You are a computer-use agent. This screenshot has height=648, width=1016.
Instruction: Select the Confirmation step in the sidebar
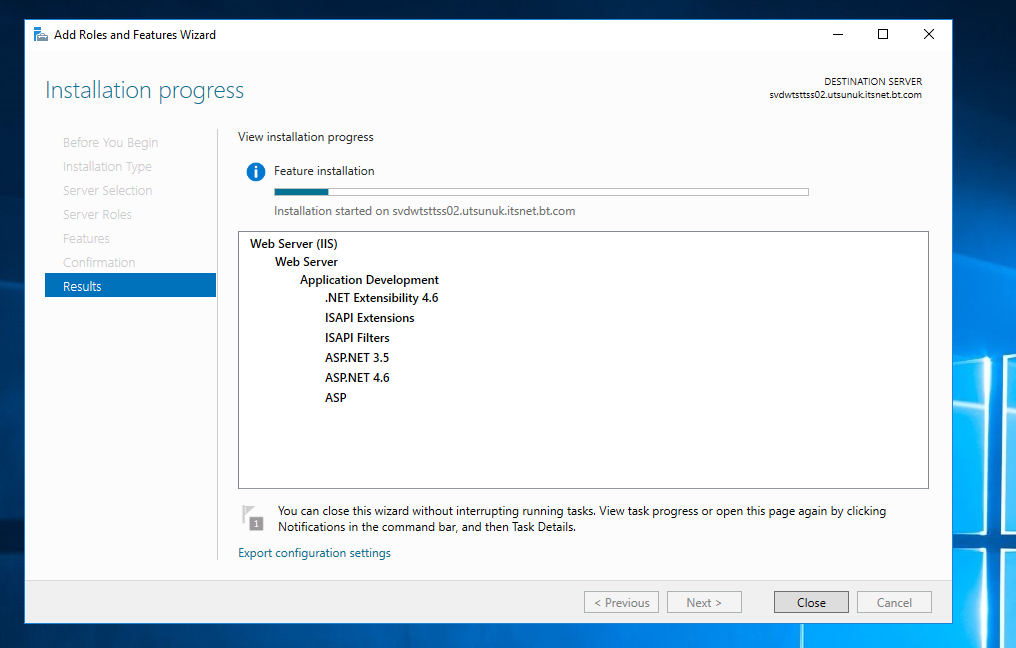(99, 262)
